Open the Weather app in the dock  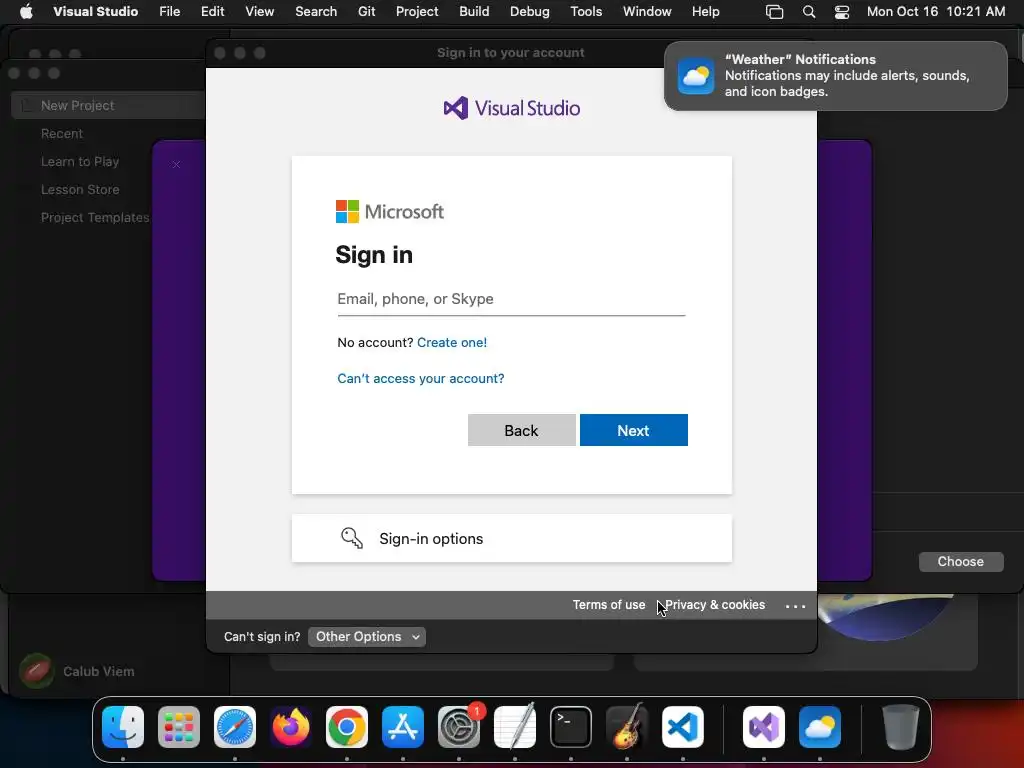tap(820, 727)
